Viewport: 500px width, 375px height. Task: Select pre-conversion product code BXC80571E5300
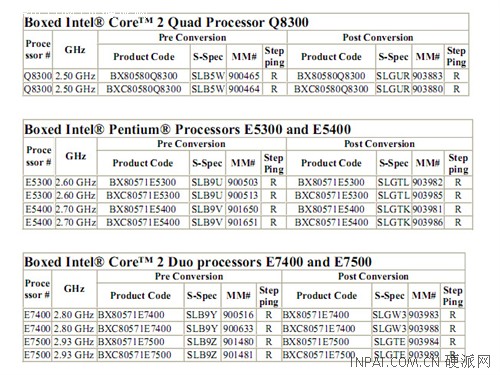point(143,195)
